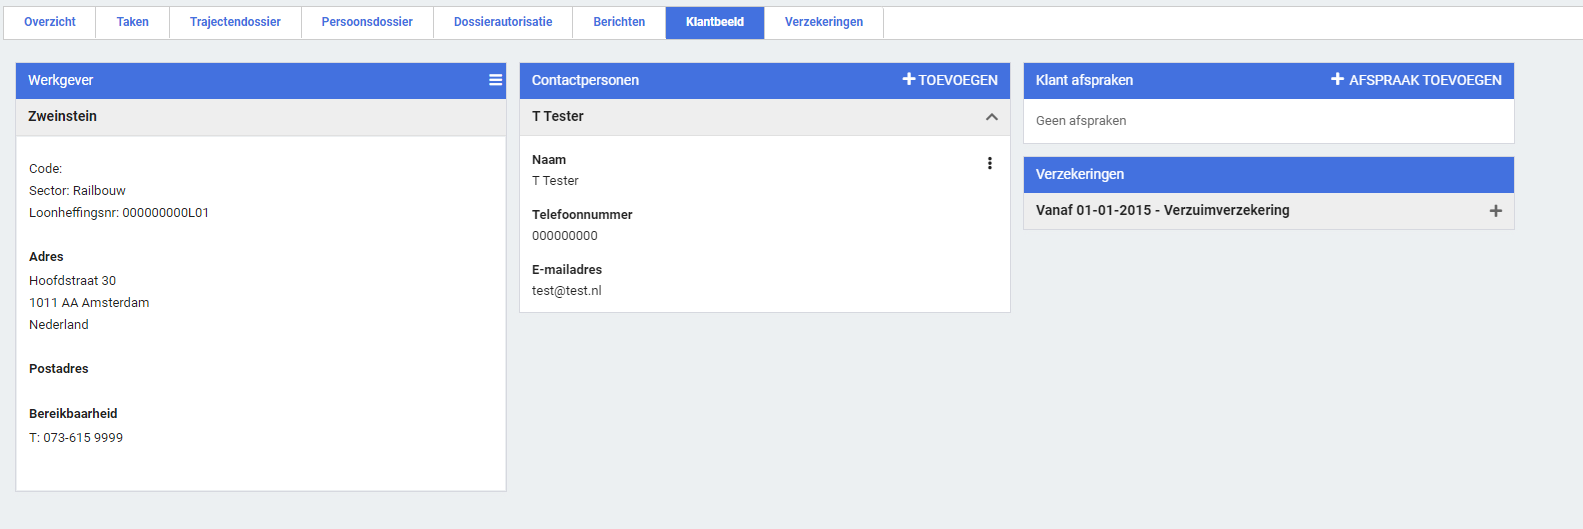Viewport: 1583px width, 529px height.
Task: Click the plus icon beside Afspraak toevoegen
Action: point(1337,79)
